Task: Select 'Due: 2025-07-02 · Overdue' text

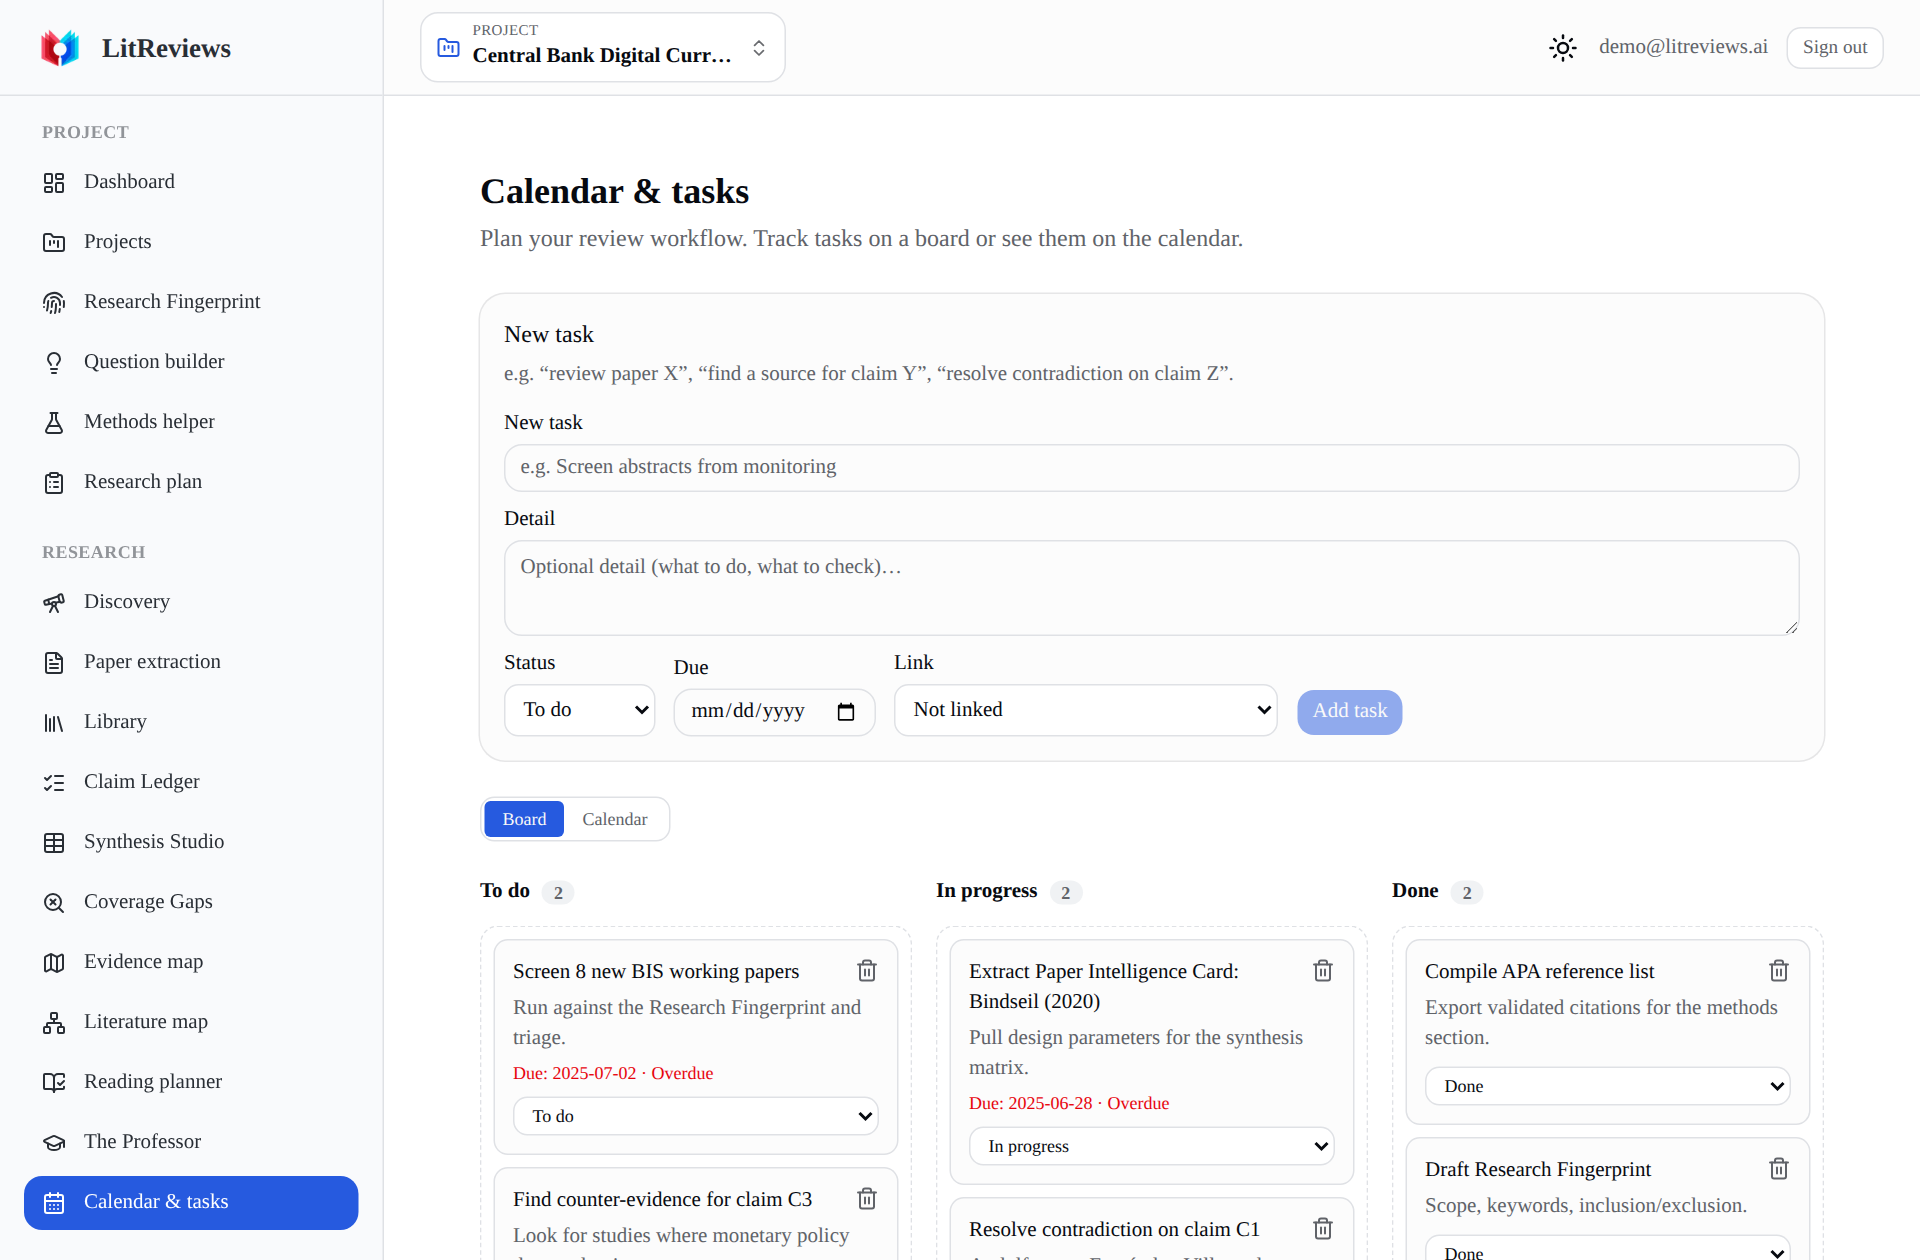Action: [x=613, y=1073]
